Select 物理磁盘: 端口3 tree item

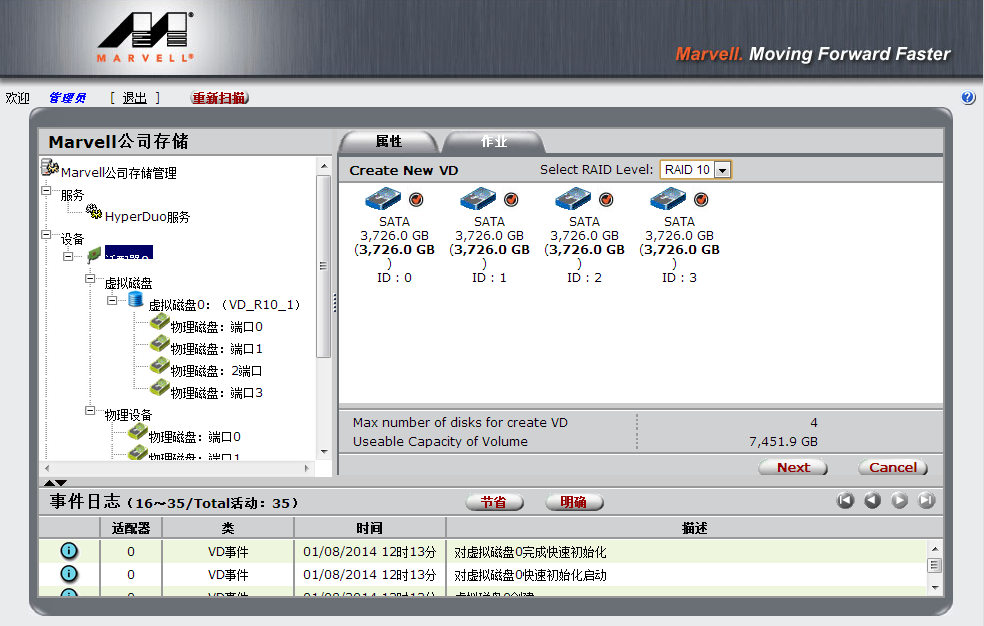point(217,393)
